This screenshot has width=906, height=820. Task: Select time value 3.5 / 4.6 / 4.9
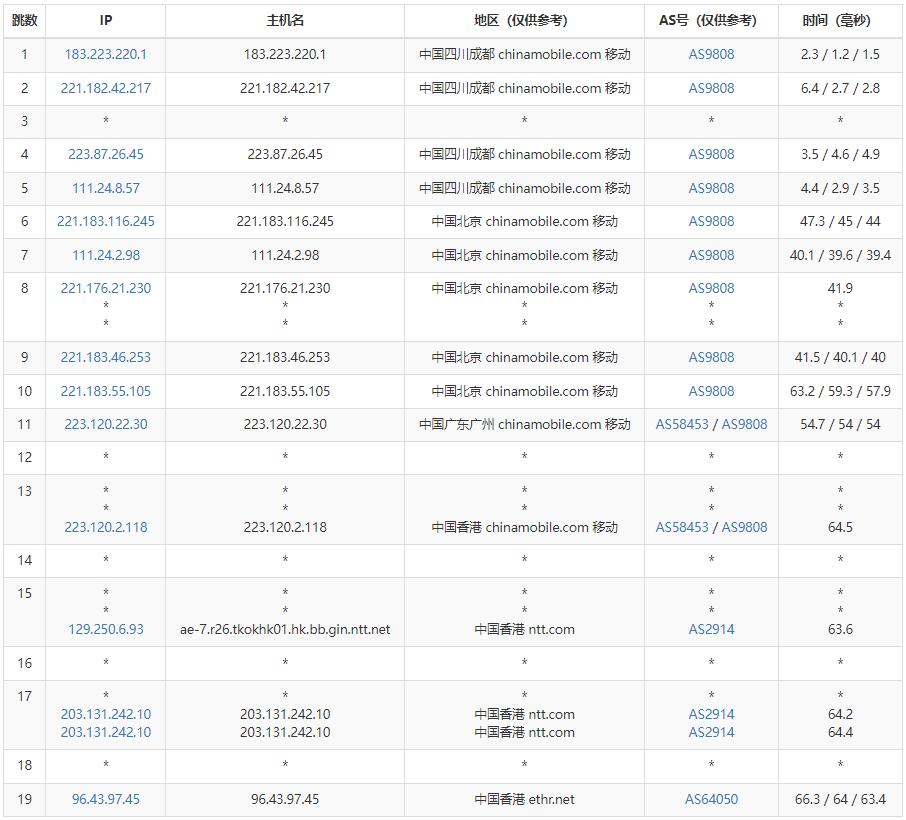point(840,154)
